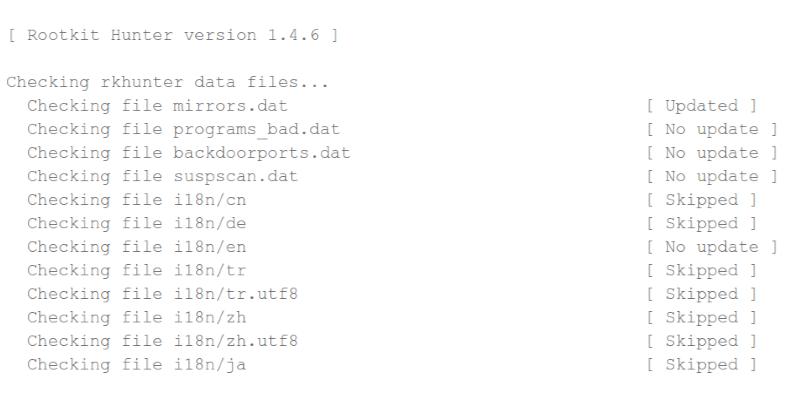This screenshot has width=800, height=400.
Task: Select the i18n/zh.utf8 file name
Action: [231, 341]
